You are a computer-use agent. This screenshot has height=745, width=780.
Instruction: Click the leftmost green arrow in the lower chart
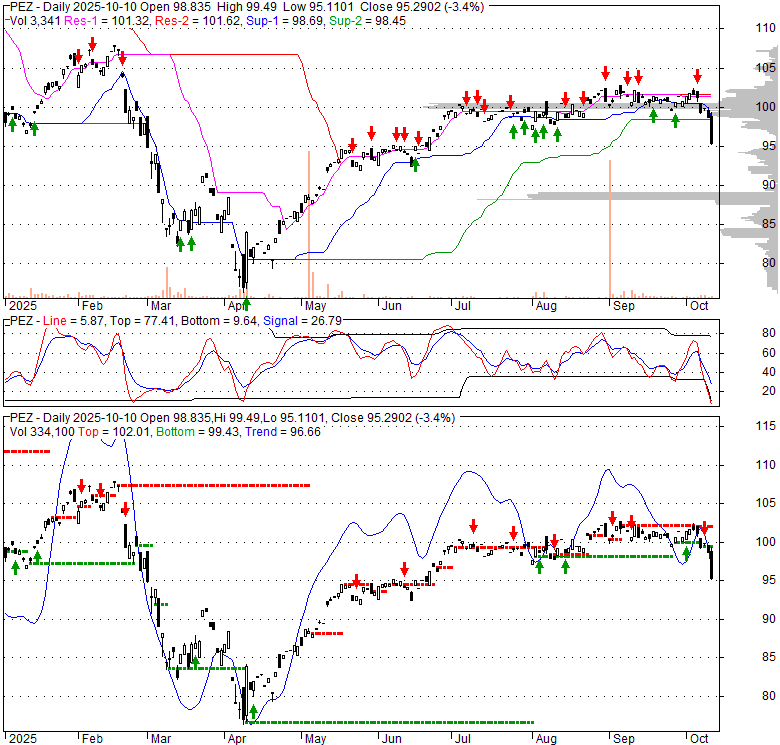pyautogui.click(x=15, y=567)
